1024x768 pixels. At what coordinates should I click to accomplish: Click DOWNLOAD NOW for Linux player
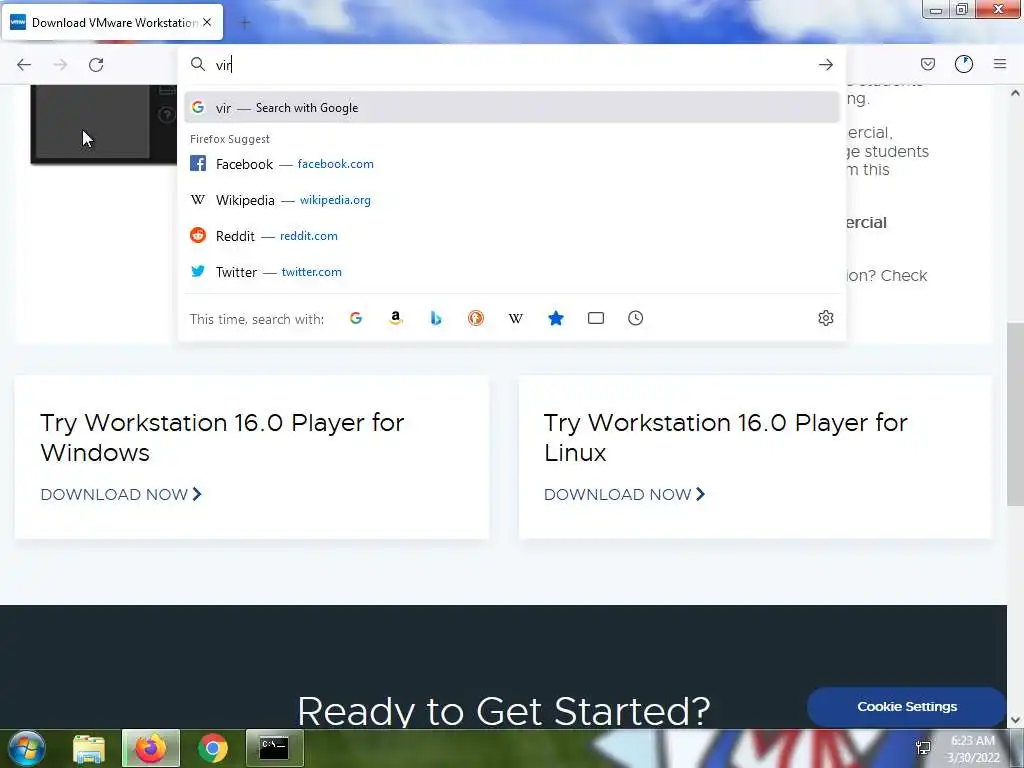(x=624, y=494)
